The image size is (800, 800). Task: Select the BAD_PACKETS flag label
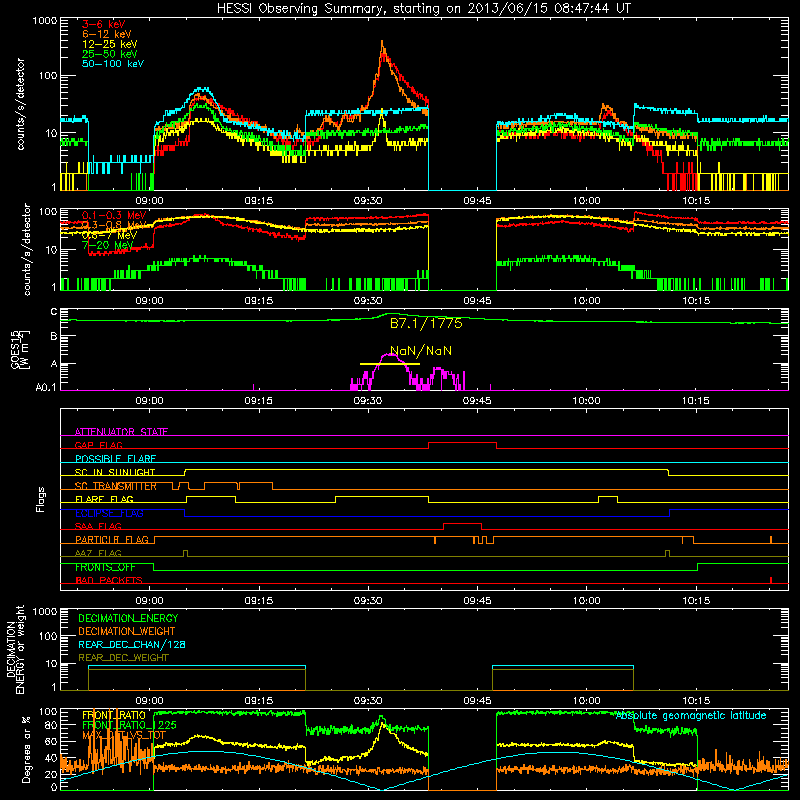109,581
